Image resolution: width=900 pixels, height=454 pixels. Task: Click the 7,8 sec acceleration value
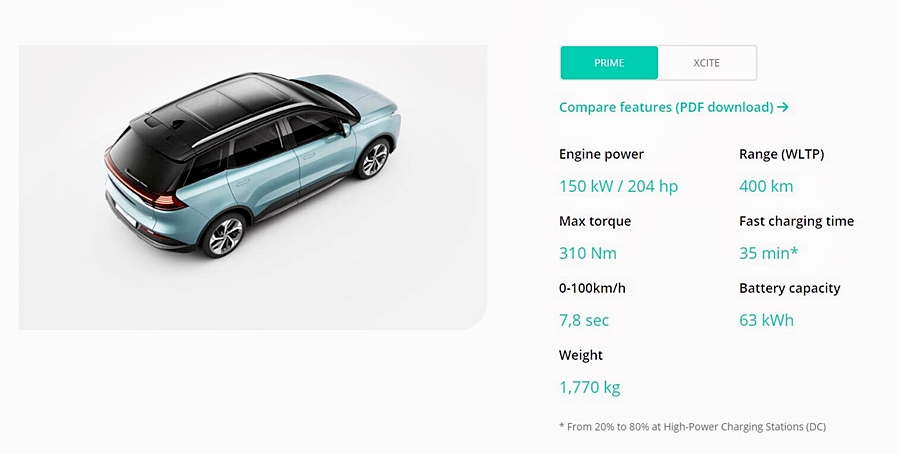[x=584, y=320]
